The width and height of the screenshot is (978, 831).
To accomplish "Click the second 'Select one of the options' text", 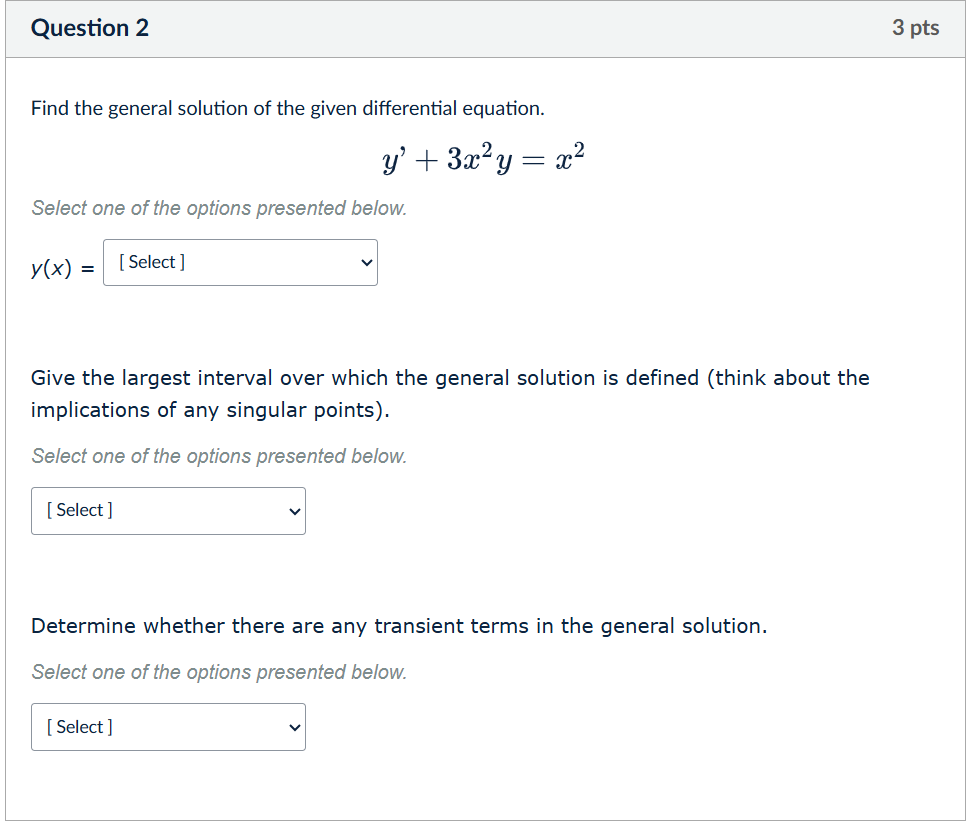I will pyautogui.click(x=218, y=456).
